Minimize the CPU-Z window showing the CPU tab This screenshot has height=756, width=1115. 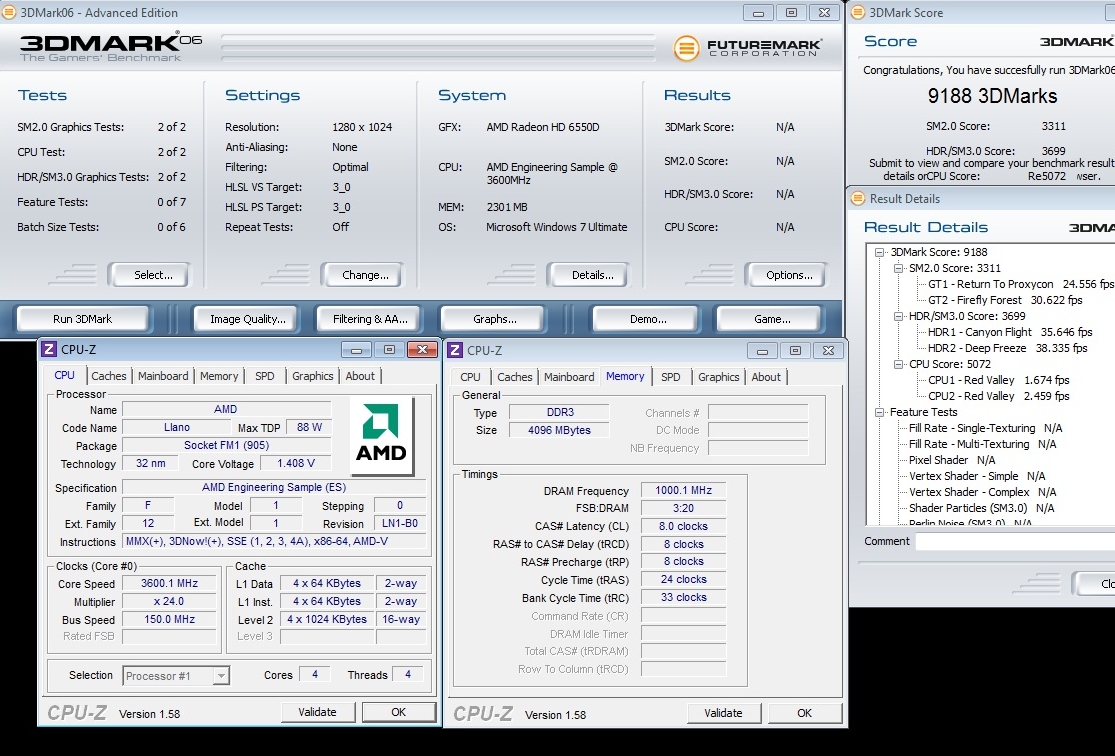(356, 349)
